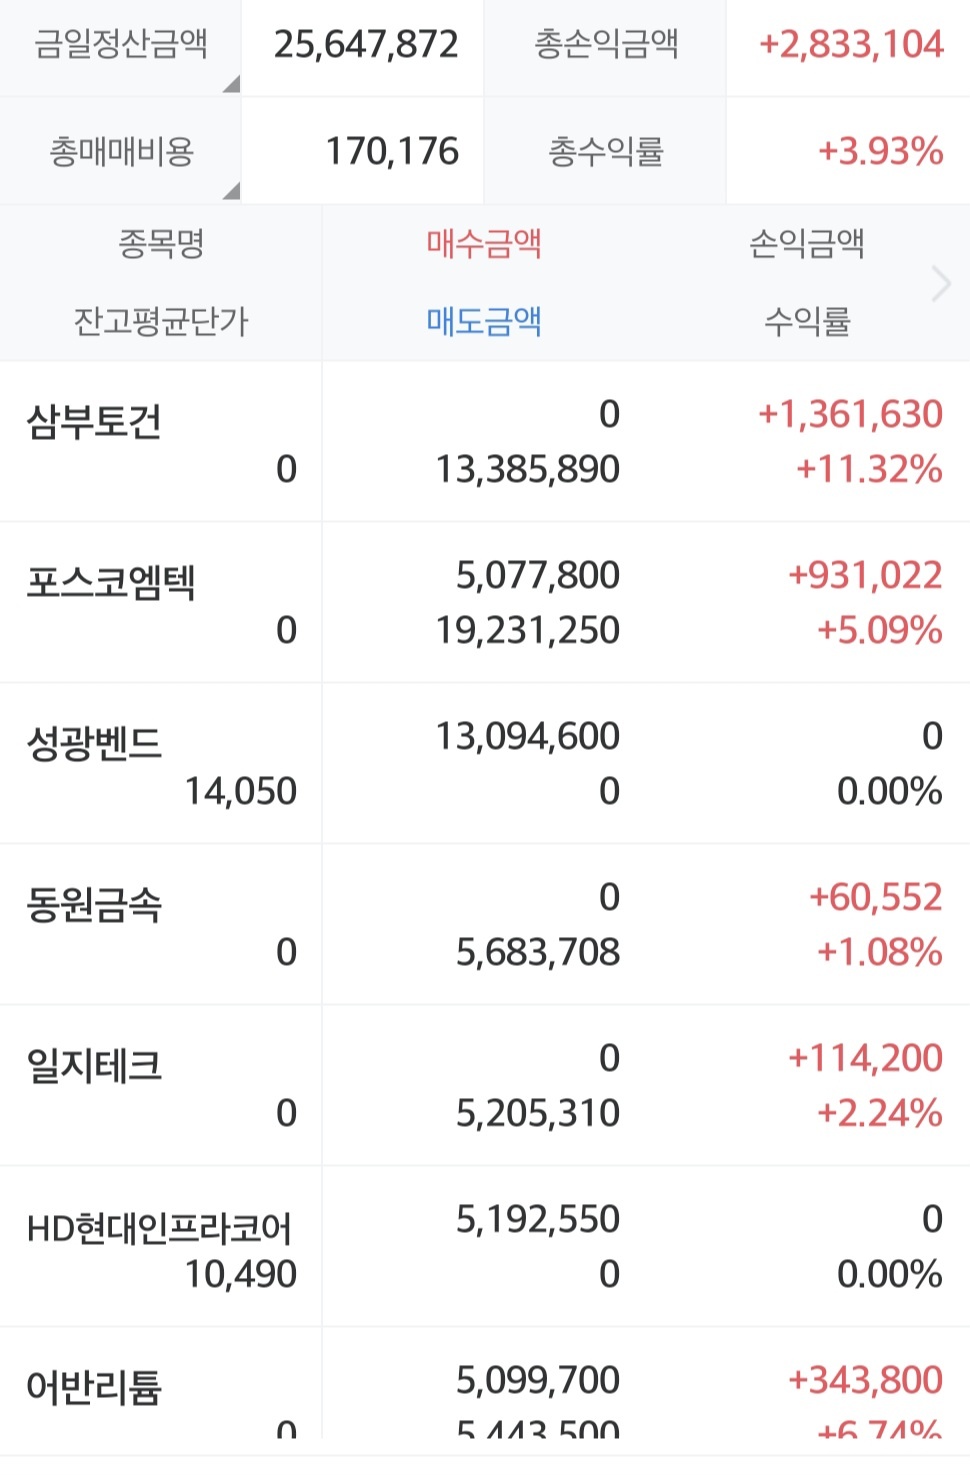Select the 손익금액 column header

click(806, 243)
